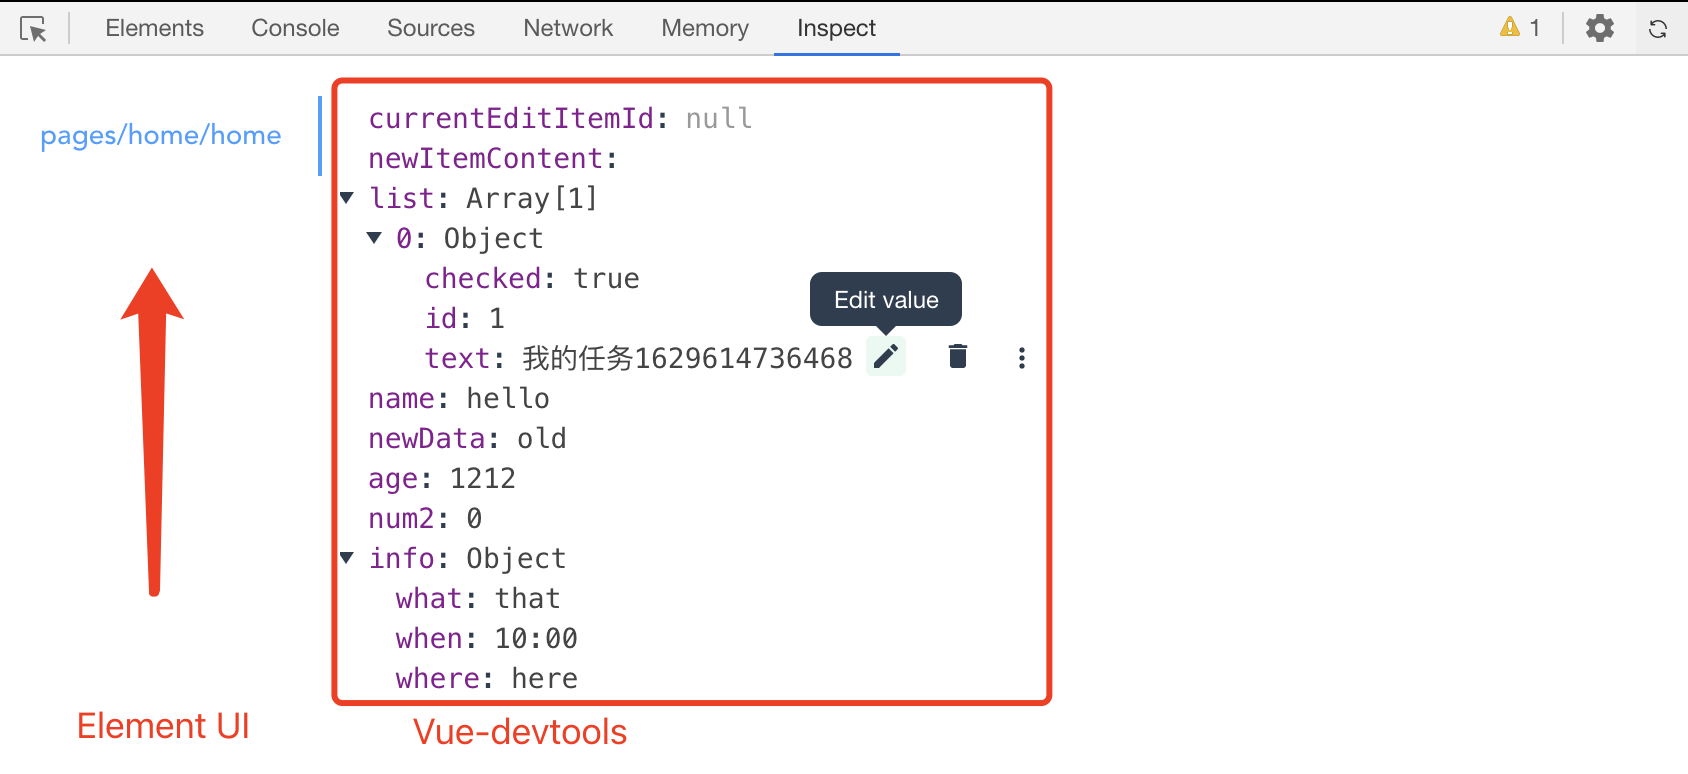Click the text value 我的任务1629614736468

click(x=688, y=358)
